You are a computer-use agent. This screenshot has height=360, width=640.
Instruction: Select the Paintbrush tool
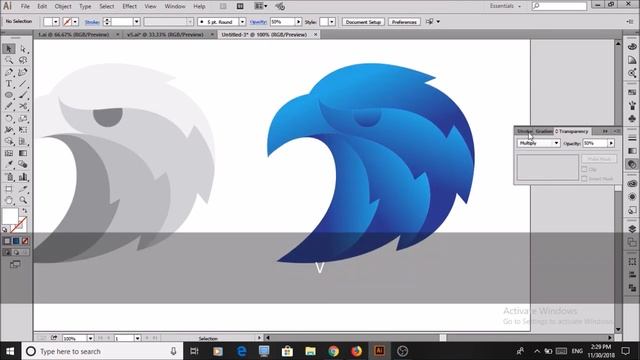pos(23,95)
